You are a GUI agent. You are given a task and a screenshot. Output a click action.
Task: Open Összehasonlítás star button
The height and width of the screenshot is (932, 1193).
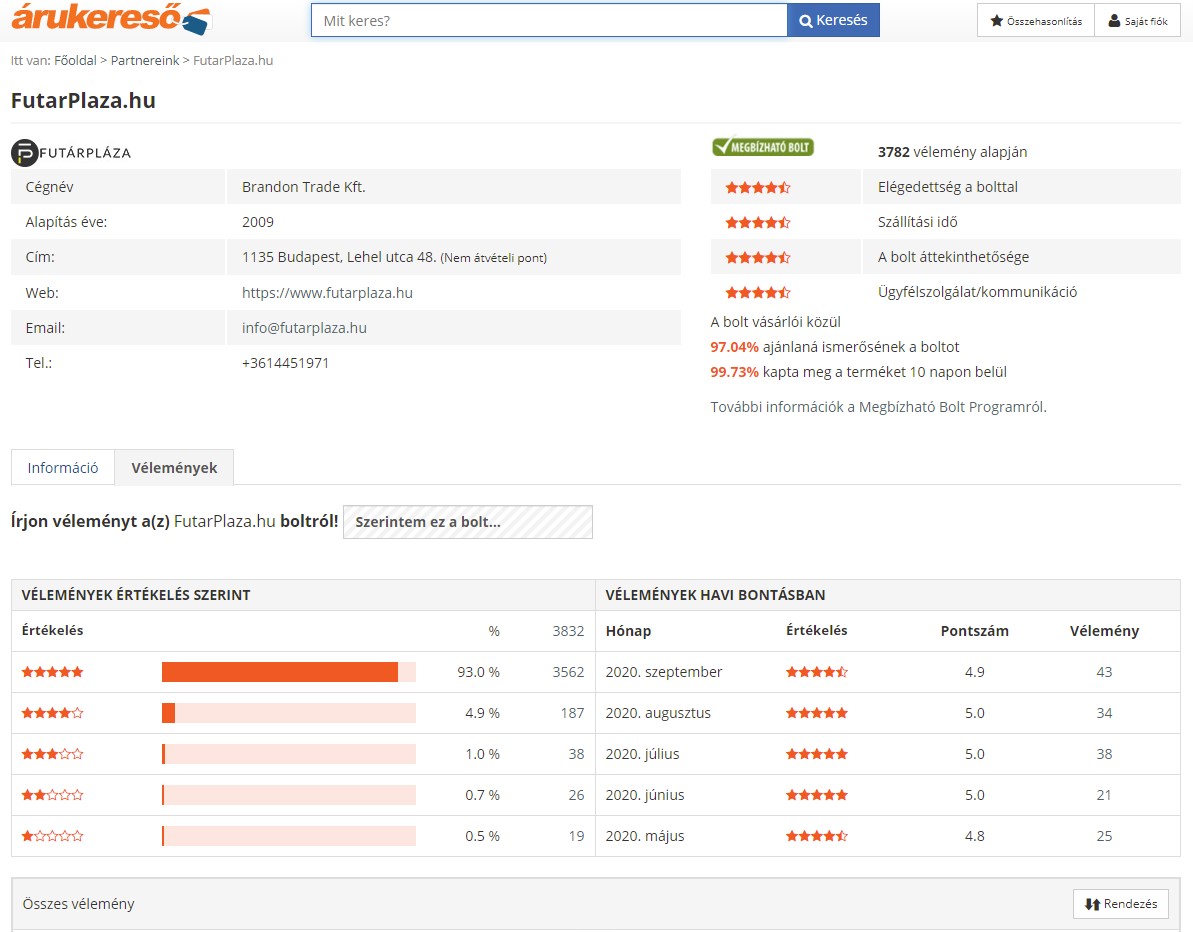[1036, 21]
